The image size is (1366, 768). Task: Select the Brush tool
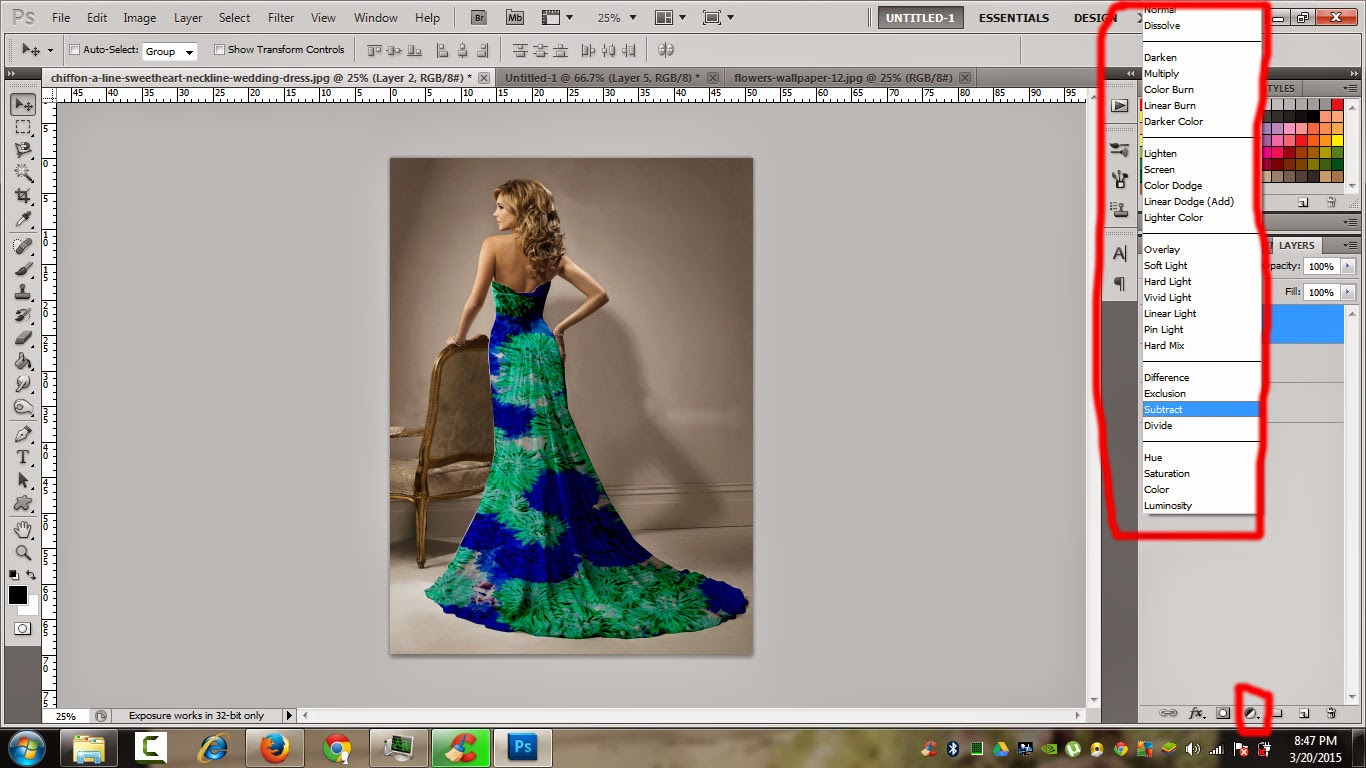tap(22, 269)
